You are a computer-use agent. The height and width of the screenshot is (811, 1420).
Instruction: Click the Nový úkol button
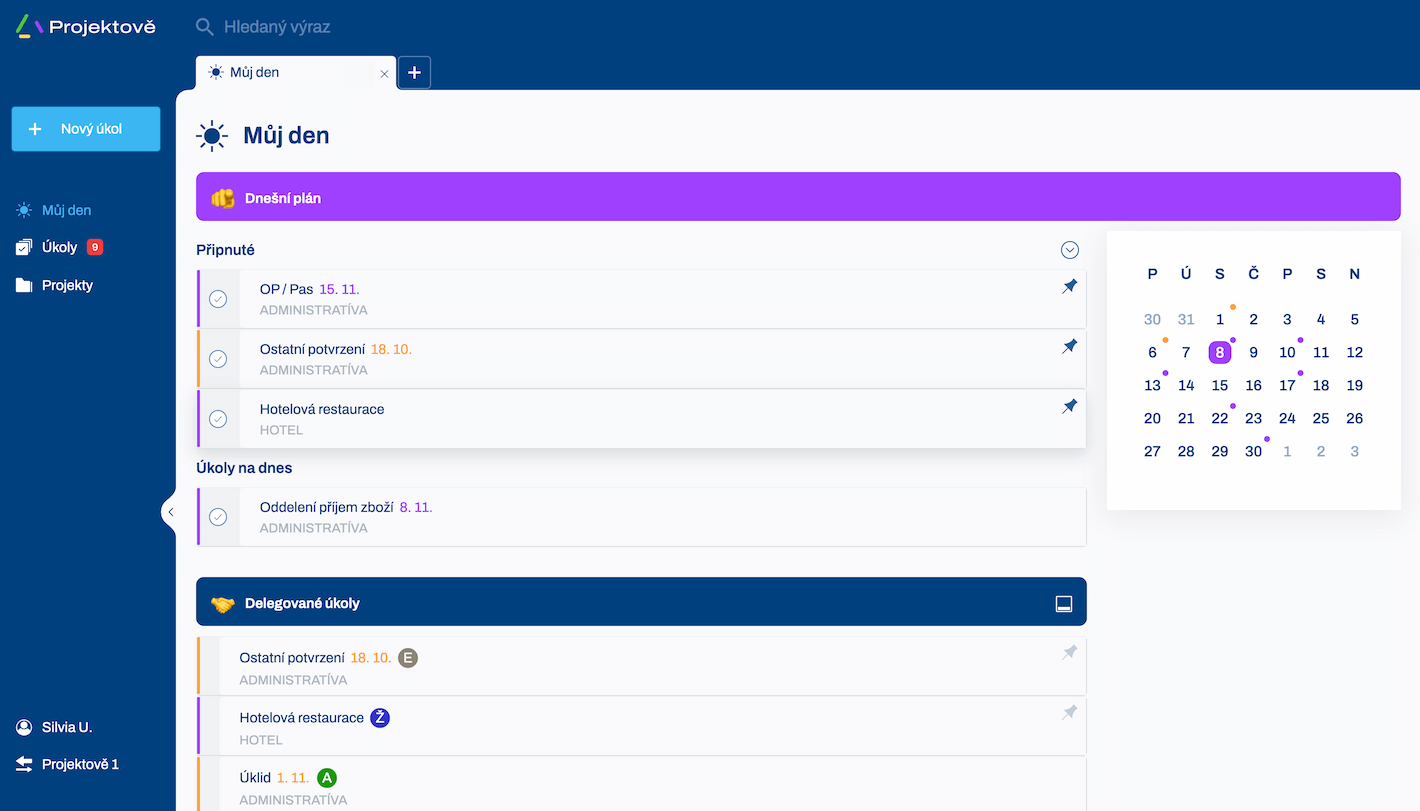(86, 129)
